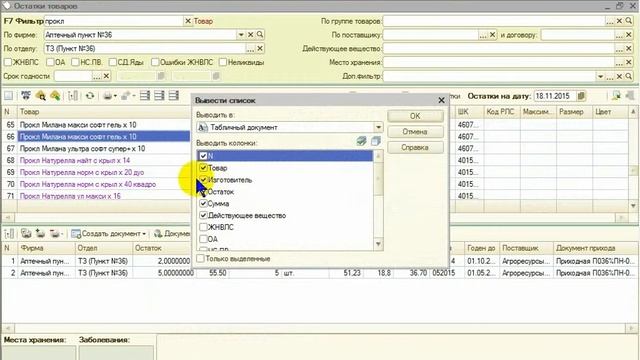Image resolution: width=640 pixels, height=360 pixels.
Task: Clear the F7 Фильтр field with X
Action: [188, 21]
